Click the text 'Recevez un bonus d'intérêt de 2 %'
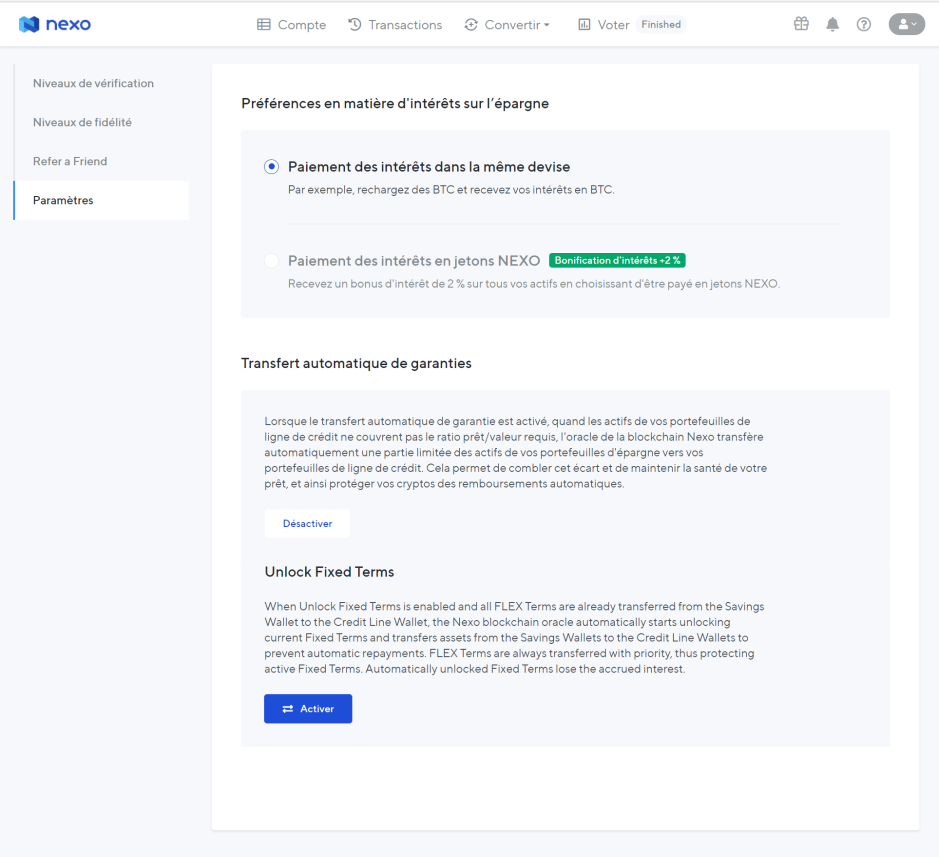This screenshot has width=939, height=857. [377, 284]
